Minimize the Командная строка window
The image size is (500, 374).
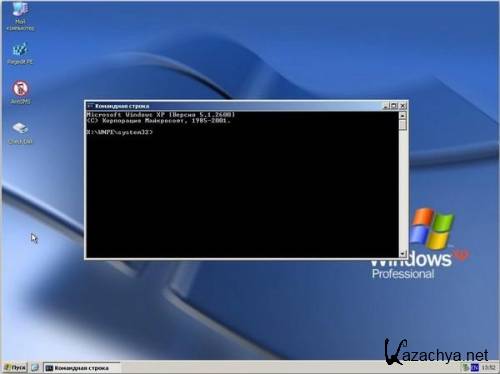click(x=386, y=106)
